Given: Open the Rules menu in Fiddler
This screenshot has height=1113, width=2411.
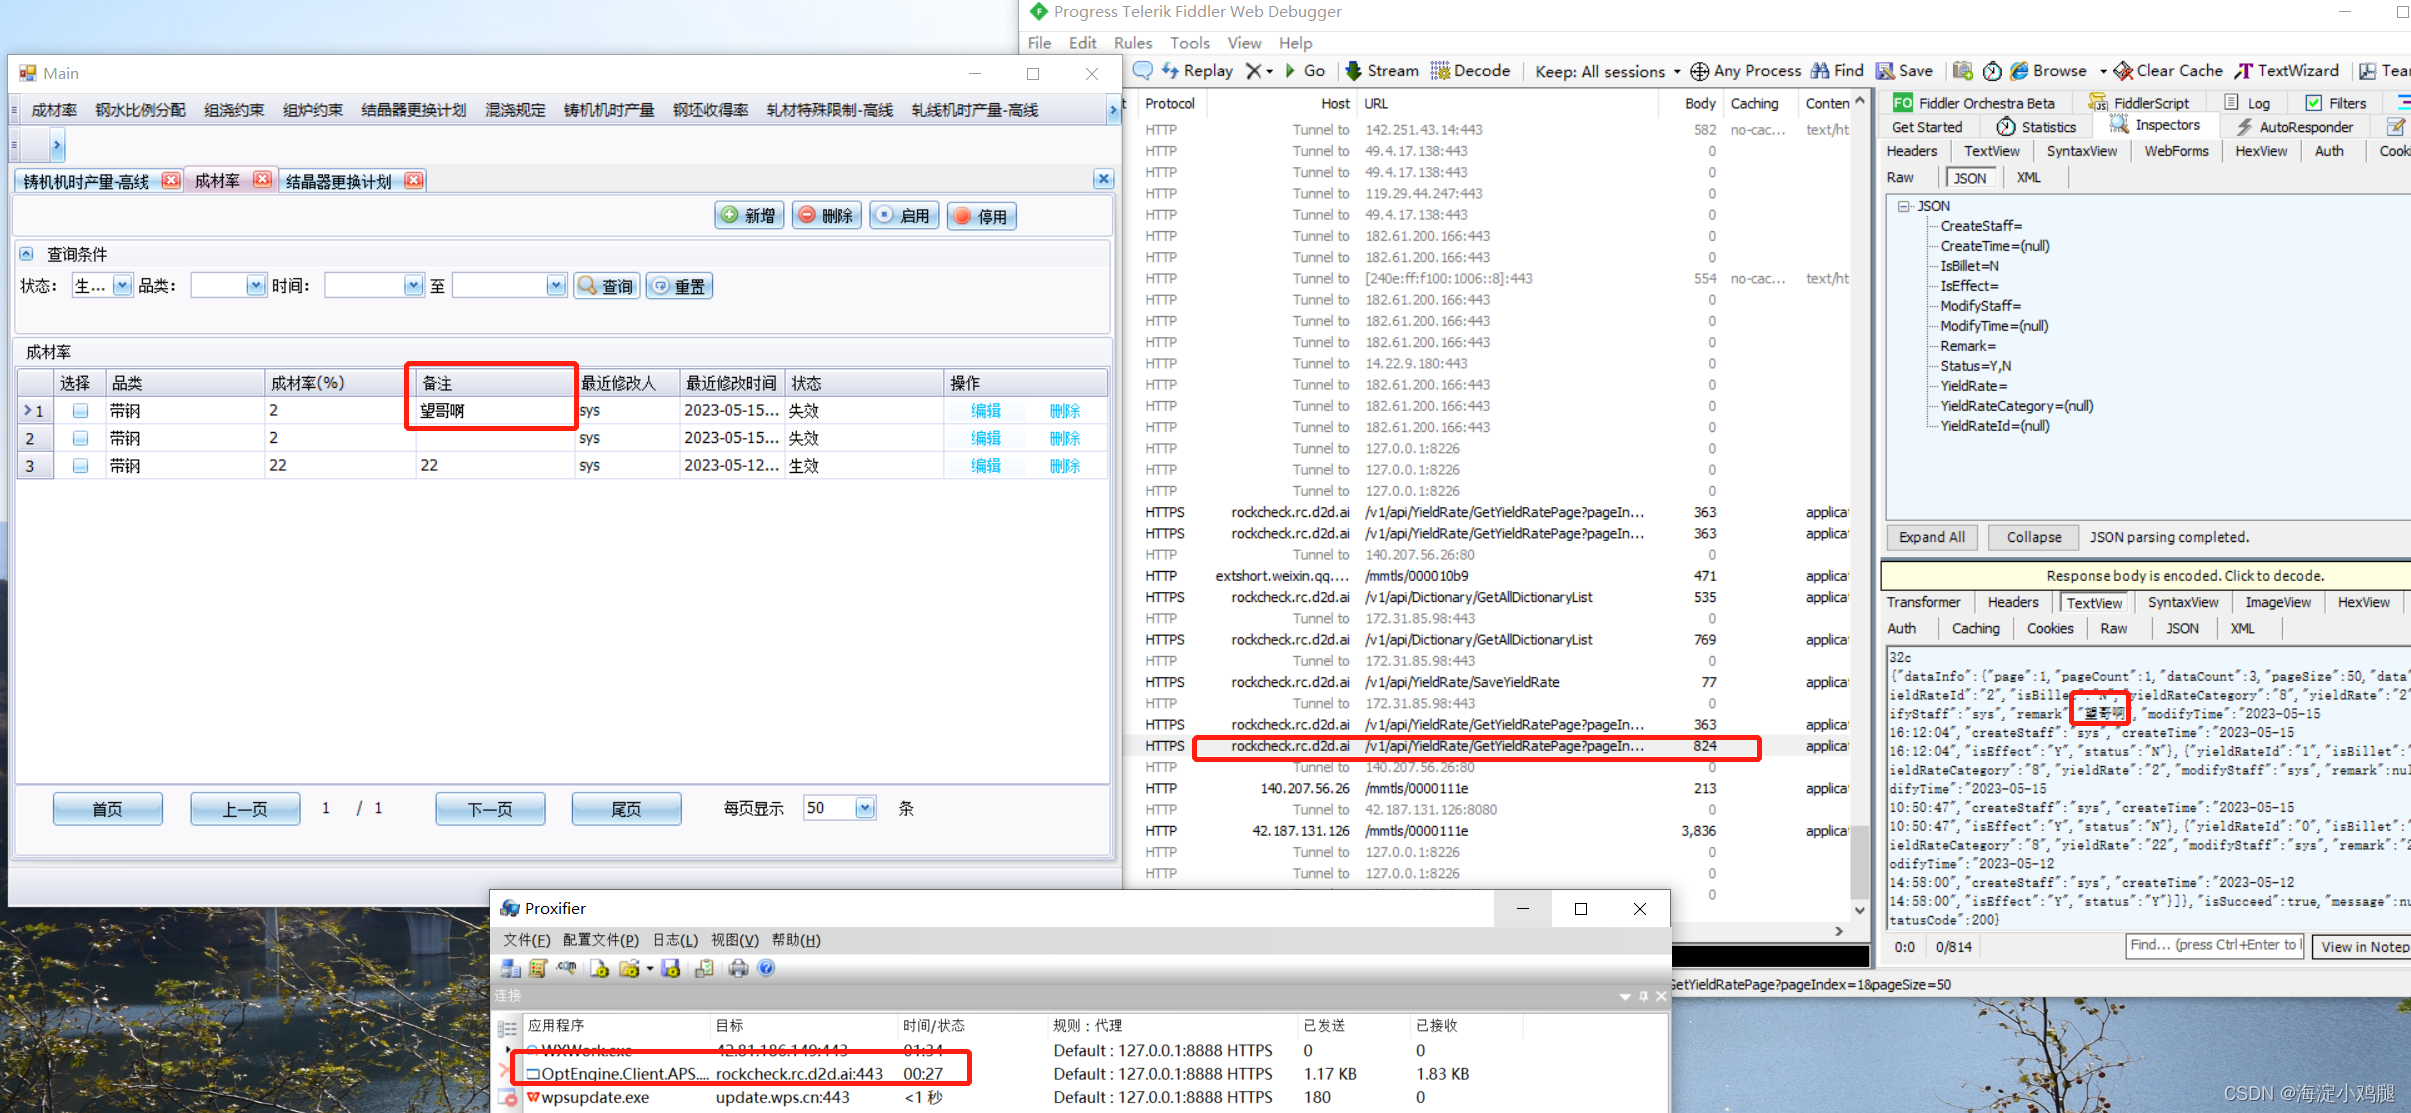Looking at the screenshot, I should tap(1132, 43).
